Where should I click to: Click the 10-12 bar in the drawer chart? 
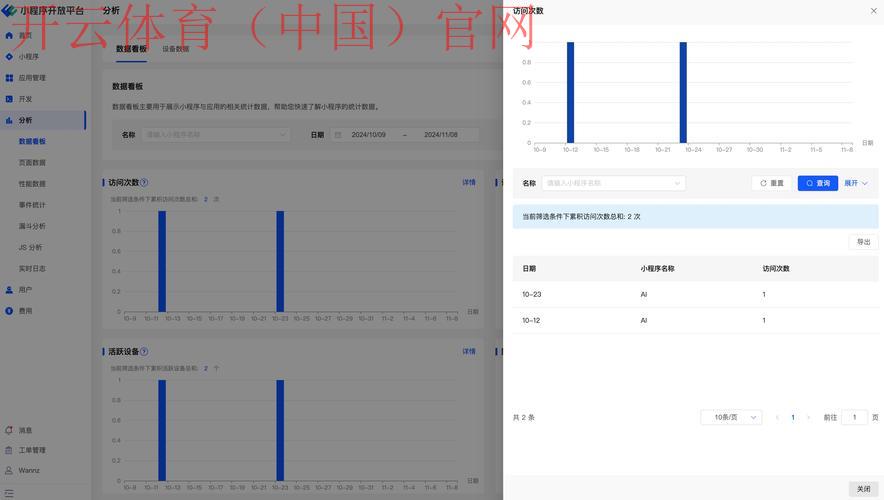pyautogui.click(x=571, y=92)
